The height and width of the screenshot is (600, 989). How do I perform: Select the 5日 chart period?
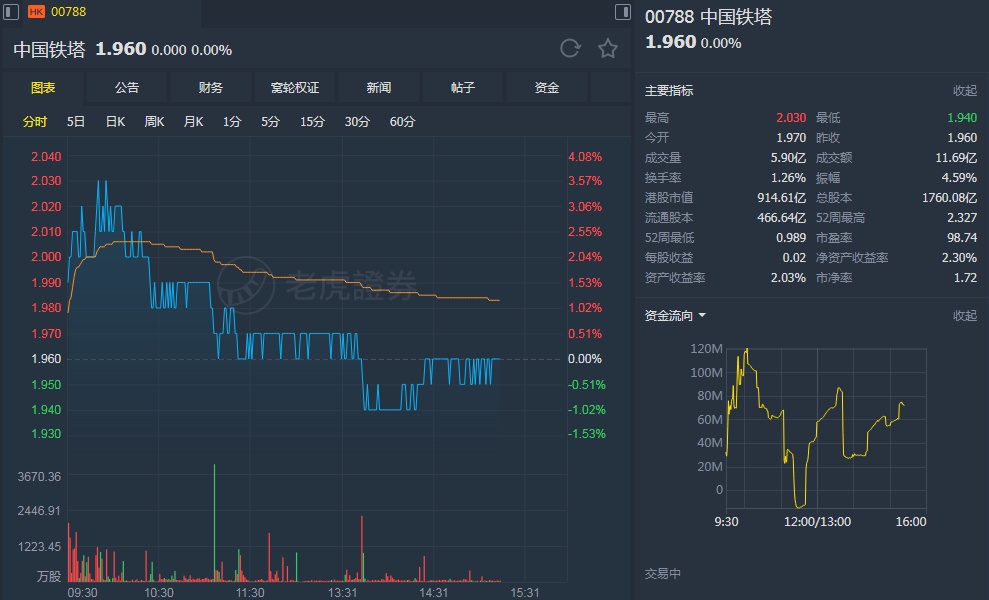[x=76, y=122]
